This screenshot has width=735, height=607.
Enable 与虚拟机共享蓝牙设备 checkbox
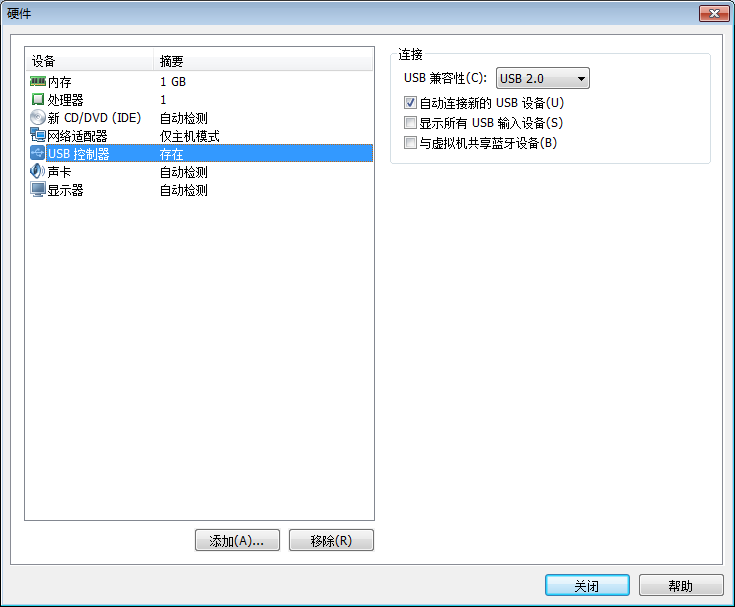click(x=410, y=142)
